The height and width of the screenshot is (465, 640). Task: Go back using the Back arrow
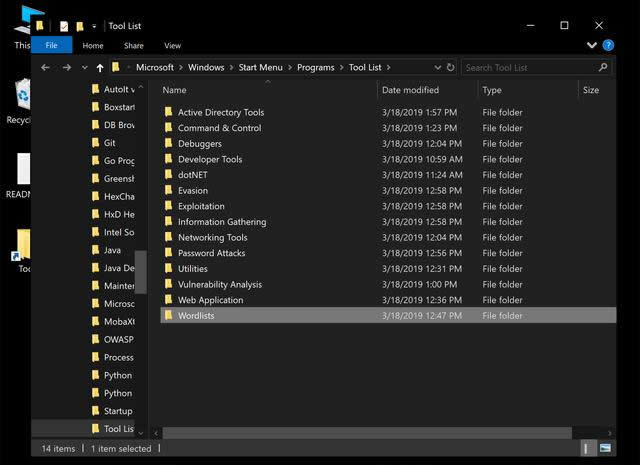pos(45,67)
